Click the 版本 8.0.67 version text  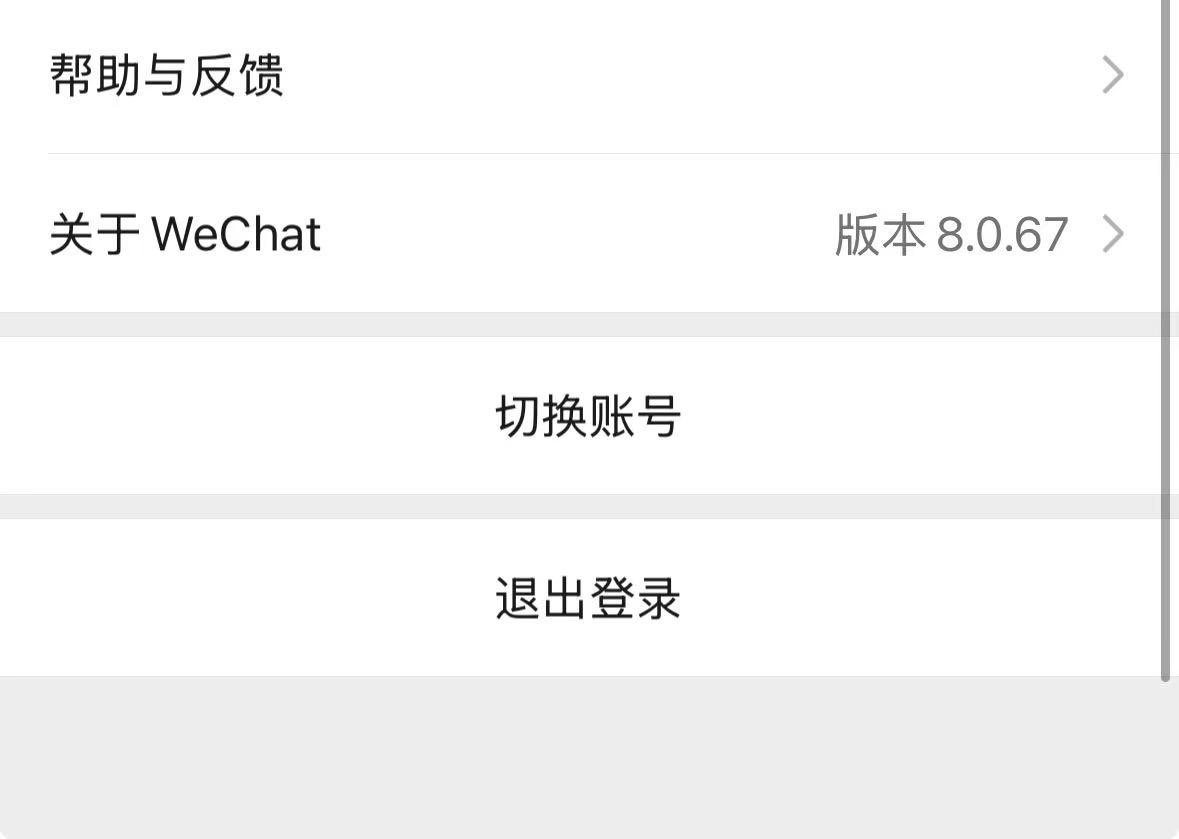[951, 234]
